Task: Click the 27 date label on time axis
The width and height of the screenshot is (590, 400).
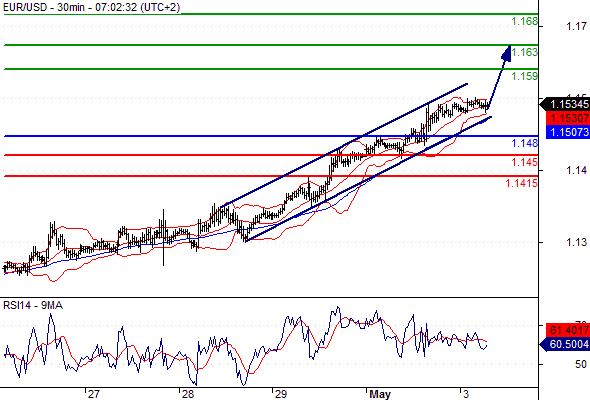Action: tap(94, 394)
